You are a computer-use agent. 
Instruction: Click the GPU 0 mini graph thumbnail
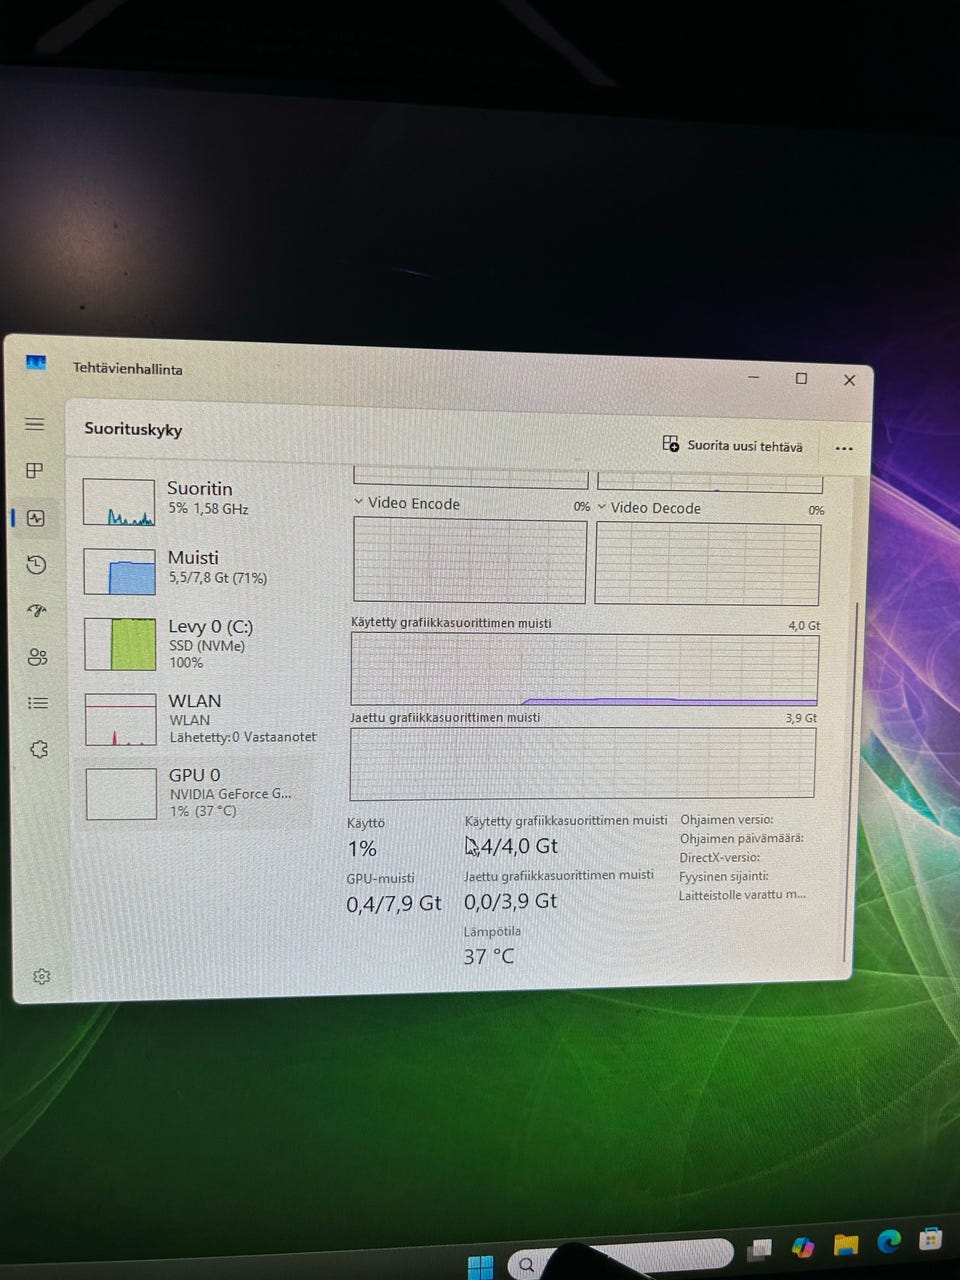click(122, 794)
